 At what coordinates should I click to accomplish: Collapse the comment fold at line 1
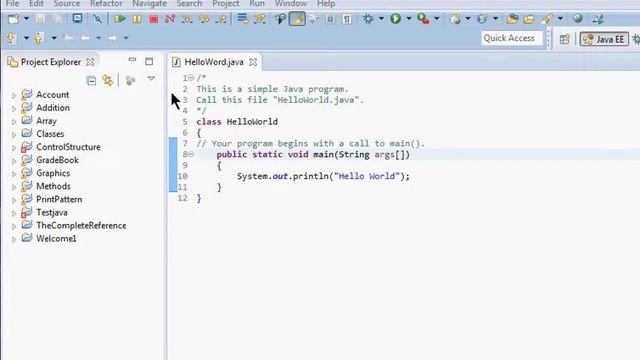pos(191,78)
